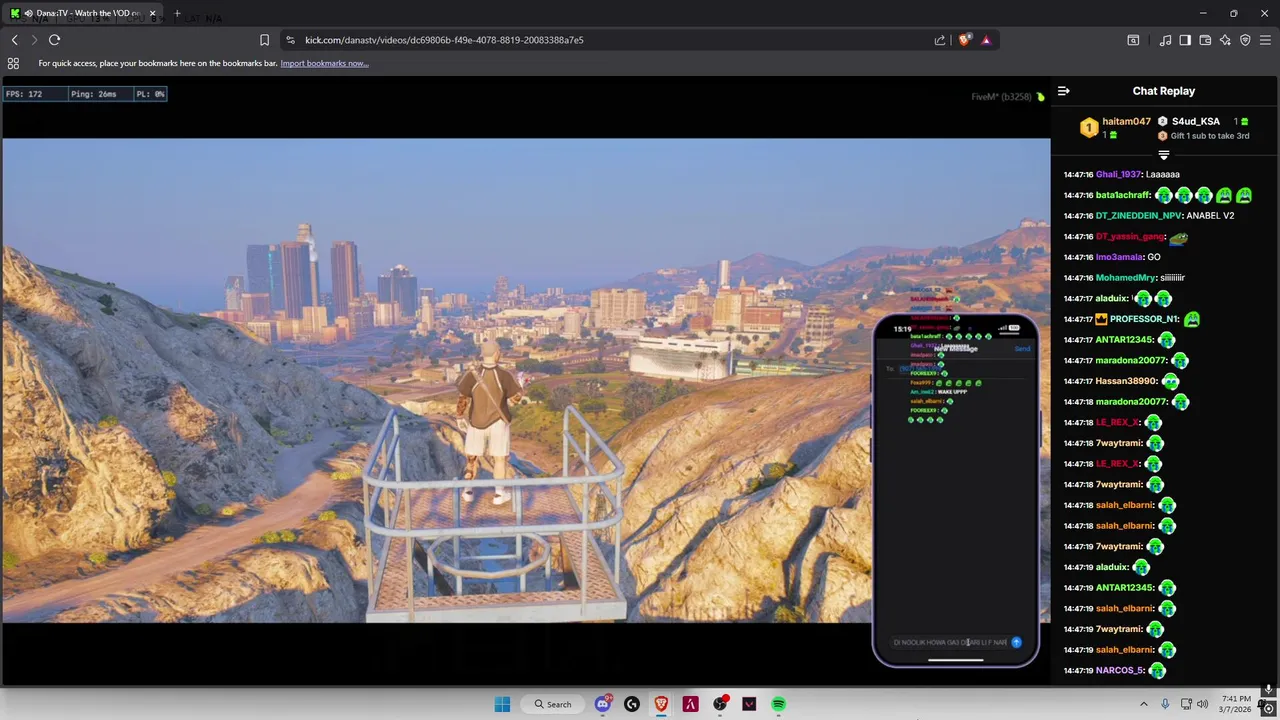Open site settings icon beside the URL
This screenshot has height=720, width=1280.
[290, 40]
